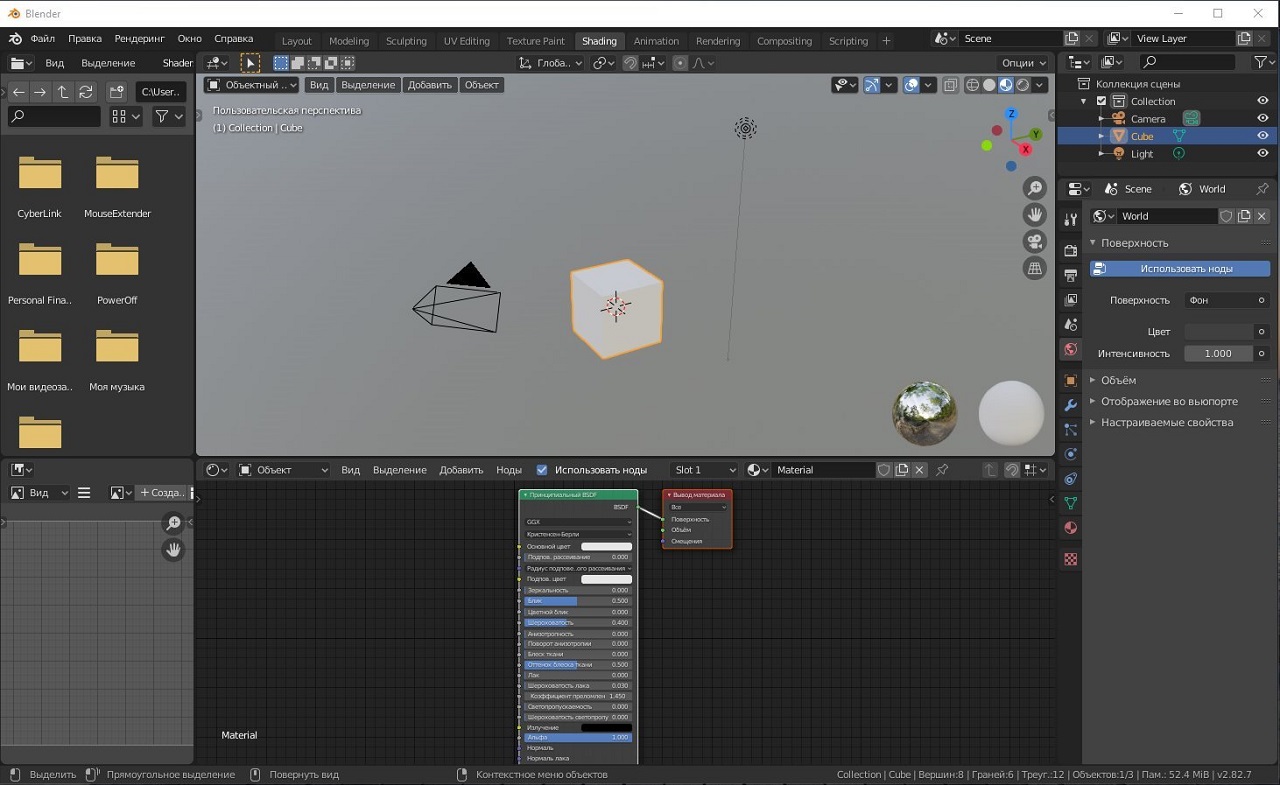The image size is (1280, 785).
Task: Open the World properties tab icon
Action: 1071,349
